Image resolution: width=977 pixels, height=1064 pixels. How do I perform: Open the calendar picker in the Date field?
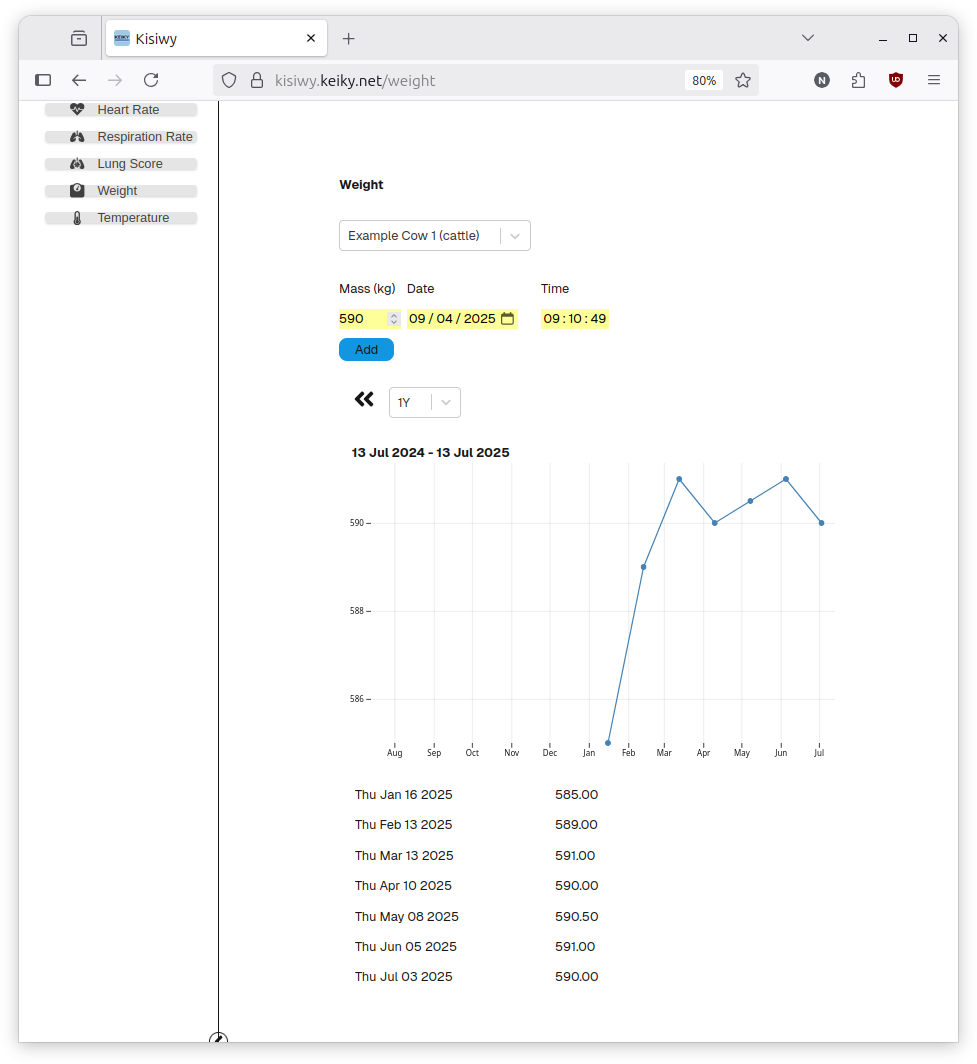point(507,318)
